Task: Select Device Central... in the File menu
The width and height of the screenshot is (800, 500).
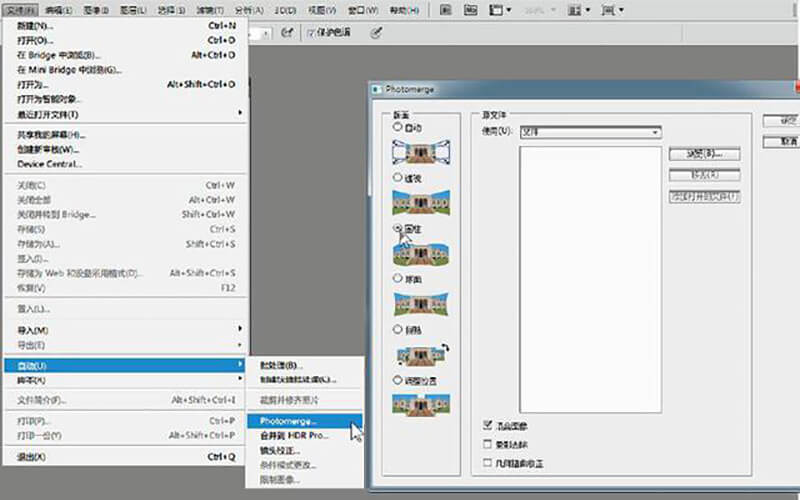Action: coord(50,164)
